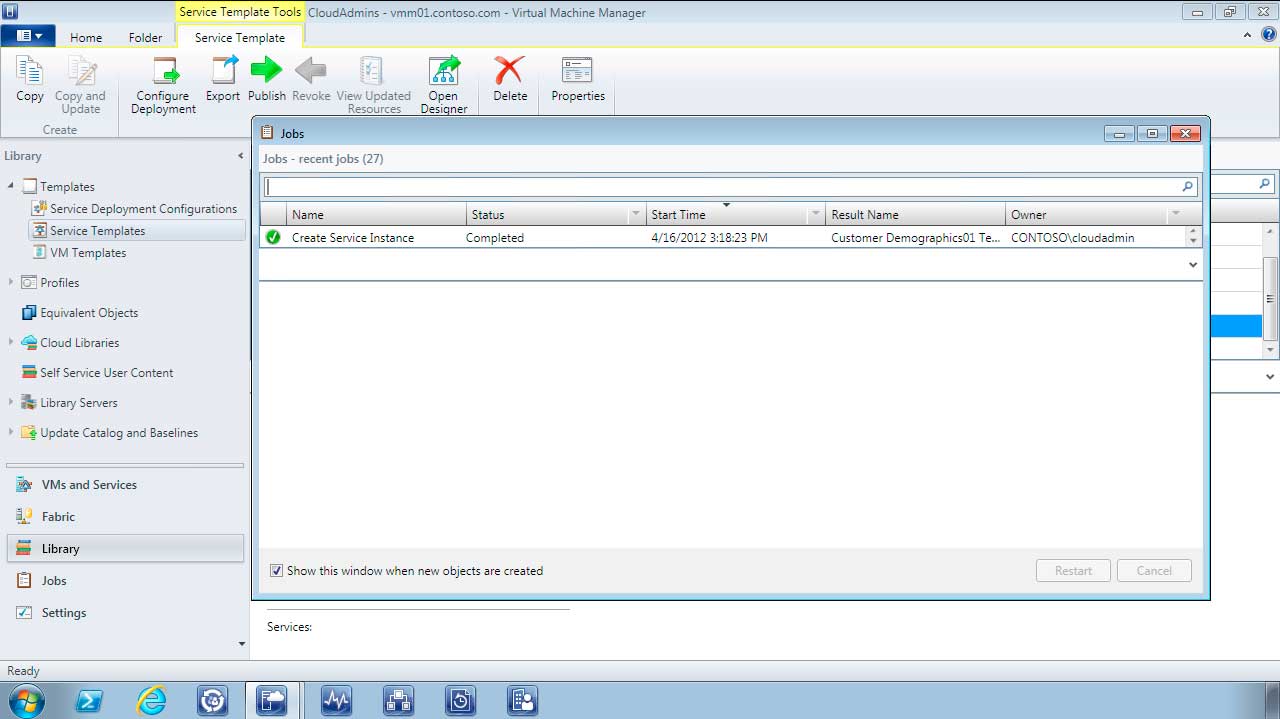Select Equivalent Objects in Library tree
The width and height of the screenshot is (1280, 719).
pyautogui.click(x=89, y=313)
